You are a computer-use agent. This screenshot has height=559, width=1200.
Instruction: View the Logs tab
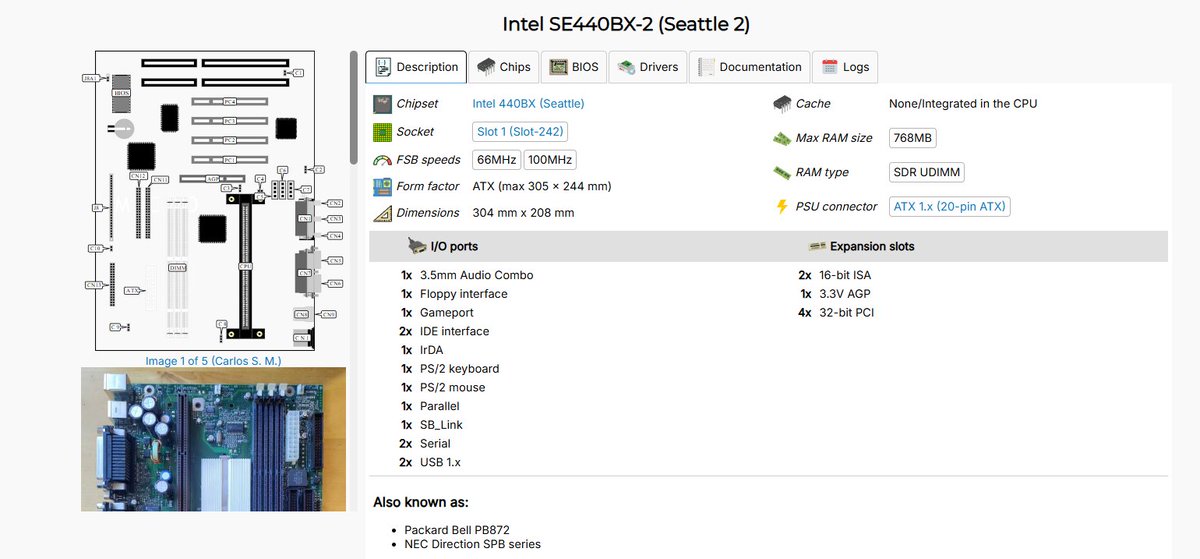click(845, 67)
